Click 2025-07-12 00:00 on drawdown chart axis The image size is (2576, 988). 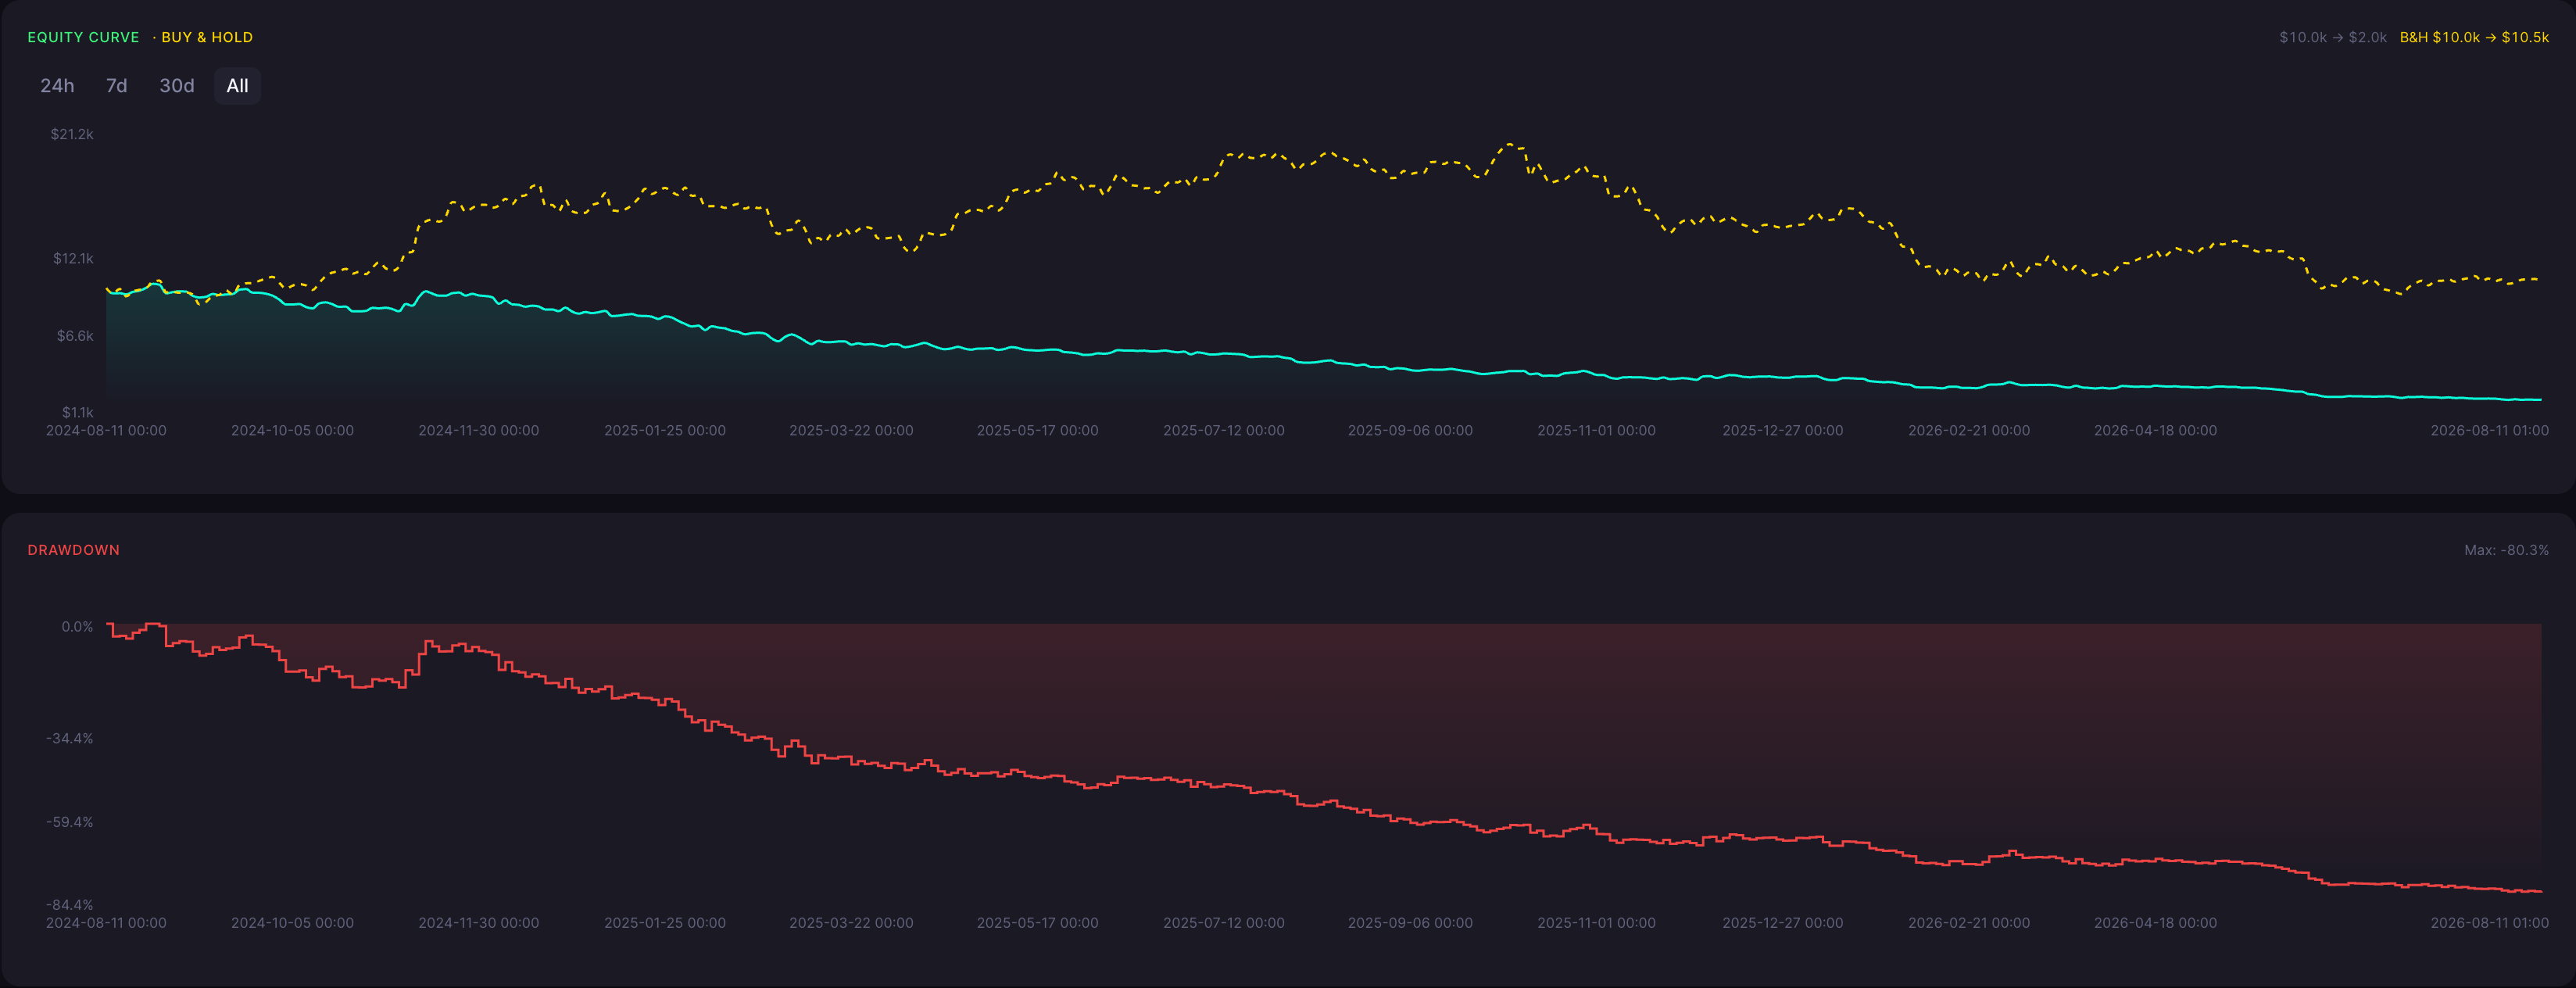[1224, 923]
